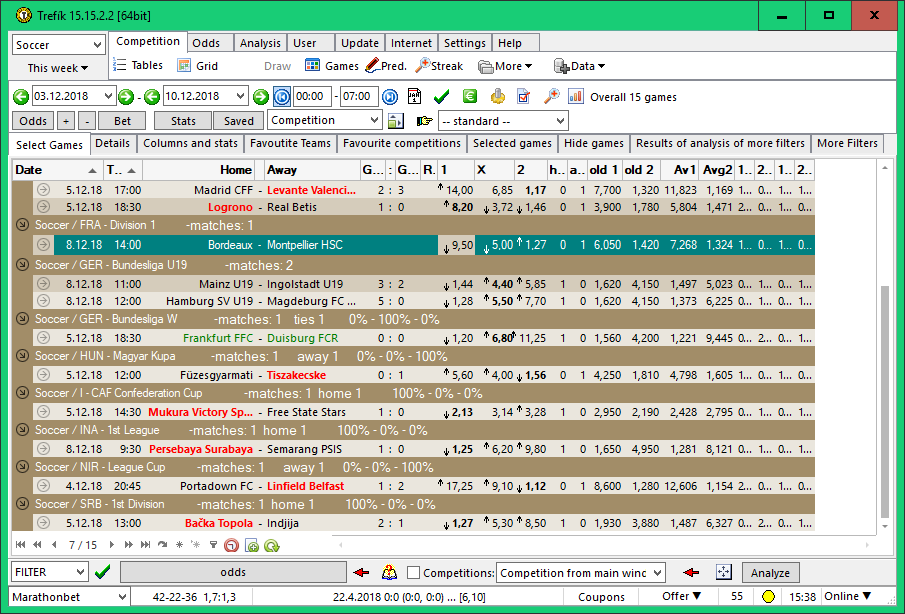Click the green checkmark in date toolbar
Viewport: 905px width, 614px height.
[441, 97]
